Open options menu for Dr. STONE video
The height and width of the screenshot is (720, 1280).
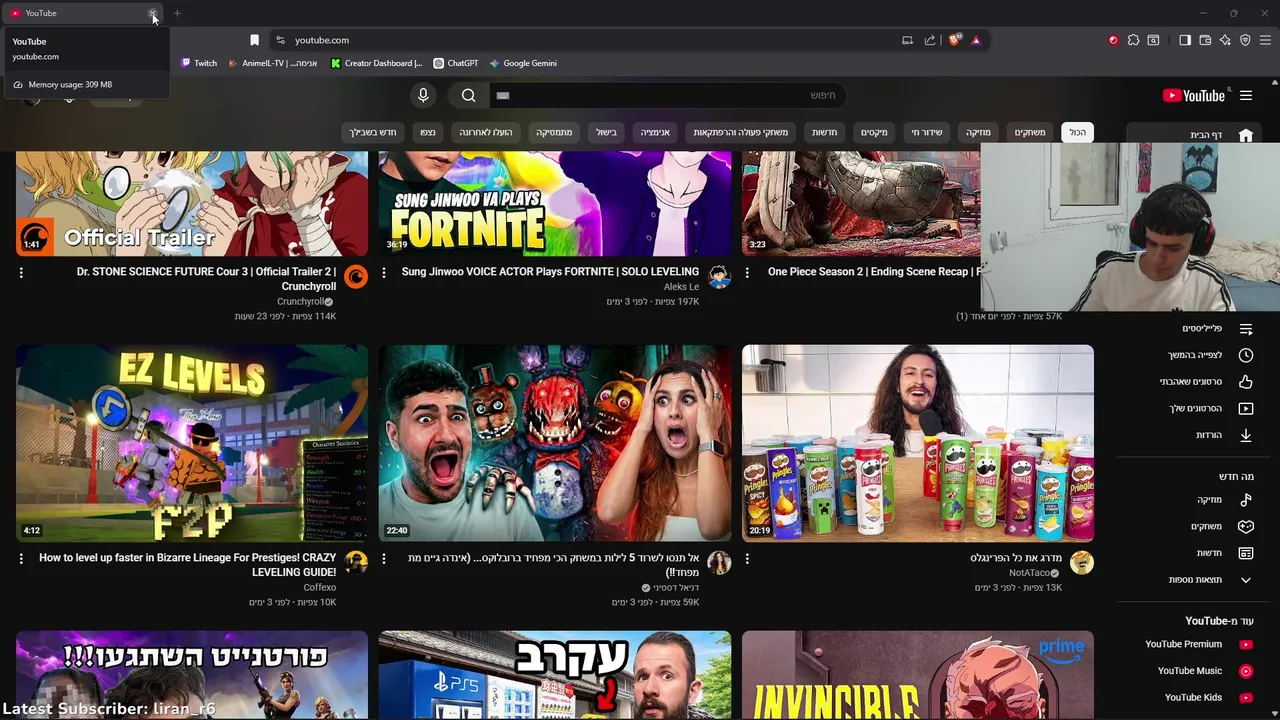click(x=21, y=272)
